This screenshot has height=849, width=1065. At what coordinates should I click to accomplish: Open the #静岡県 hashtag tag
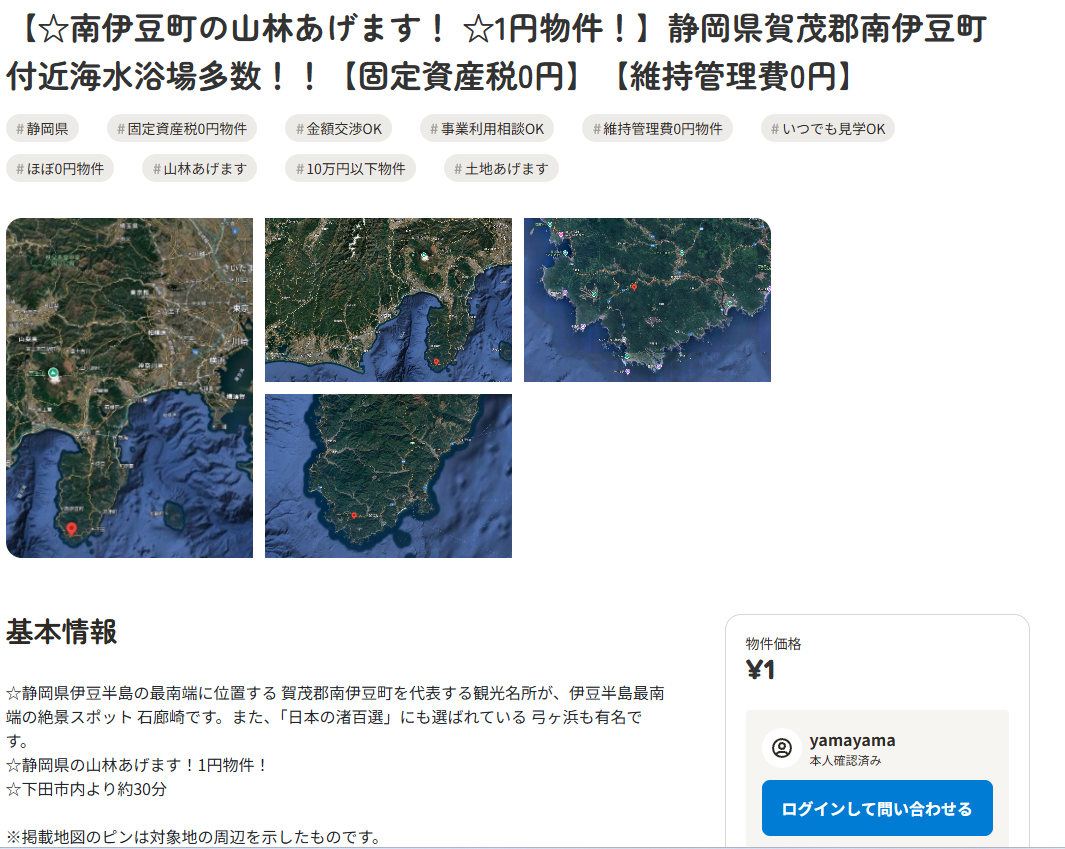point(42,128)
